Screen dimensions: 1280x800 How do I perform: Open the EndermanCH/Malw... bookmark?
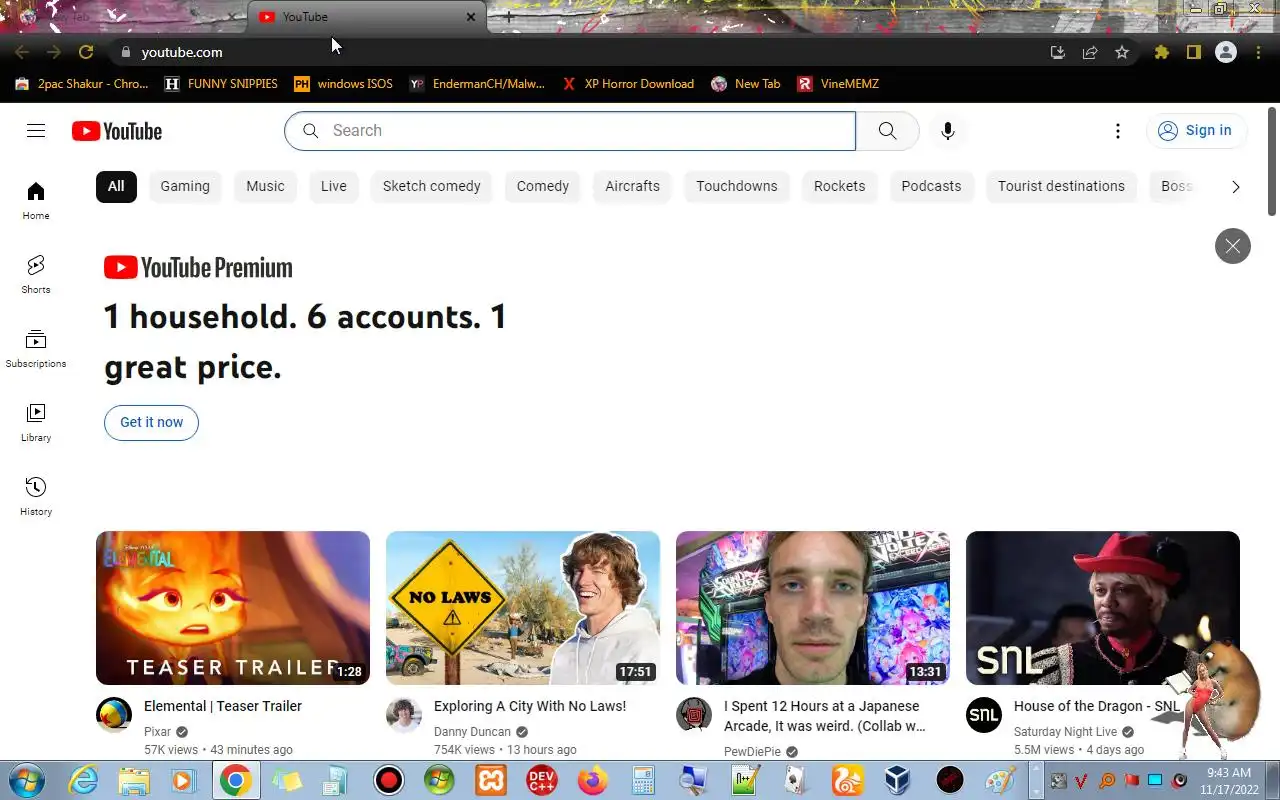point(477,84)
